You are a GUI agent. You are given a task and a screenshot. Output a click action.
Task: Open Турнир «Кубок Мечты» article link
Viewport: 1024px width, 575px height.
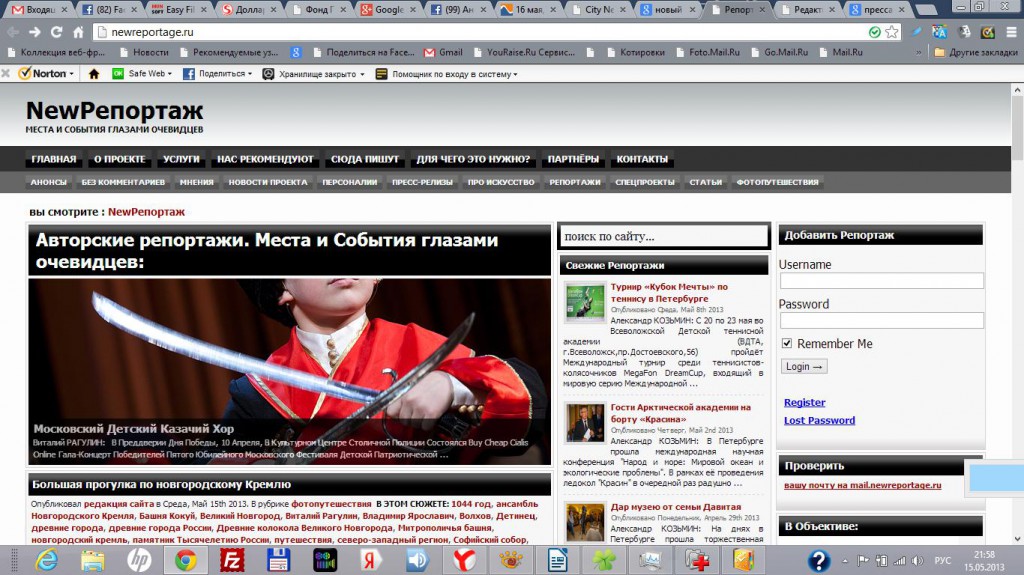coord(669,293)
